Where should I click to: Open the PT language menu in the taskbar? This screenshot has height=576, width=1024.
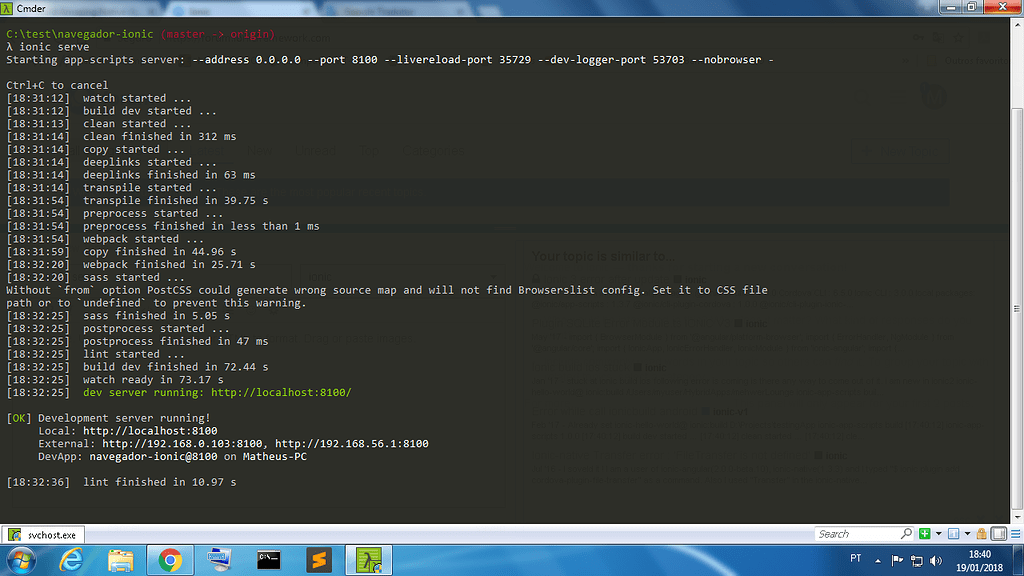click(x=855, y=560)
